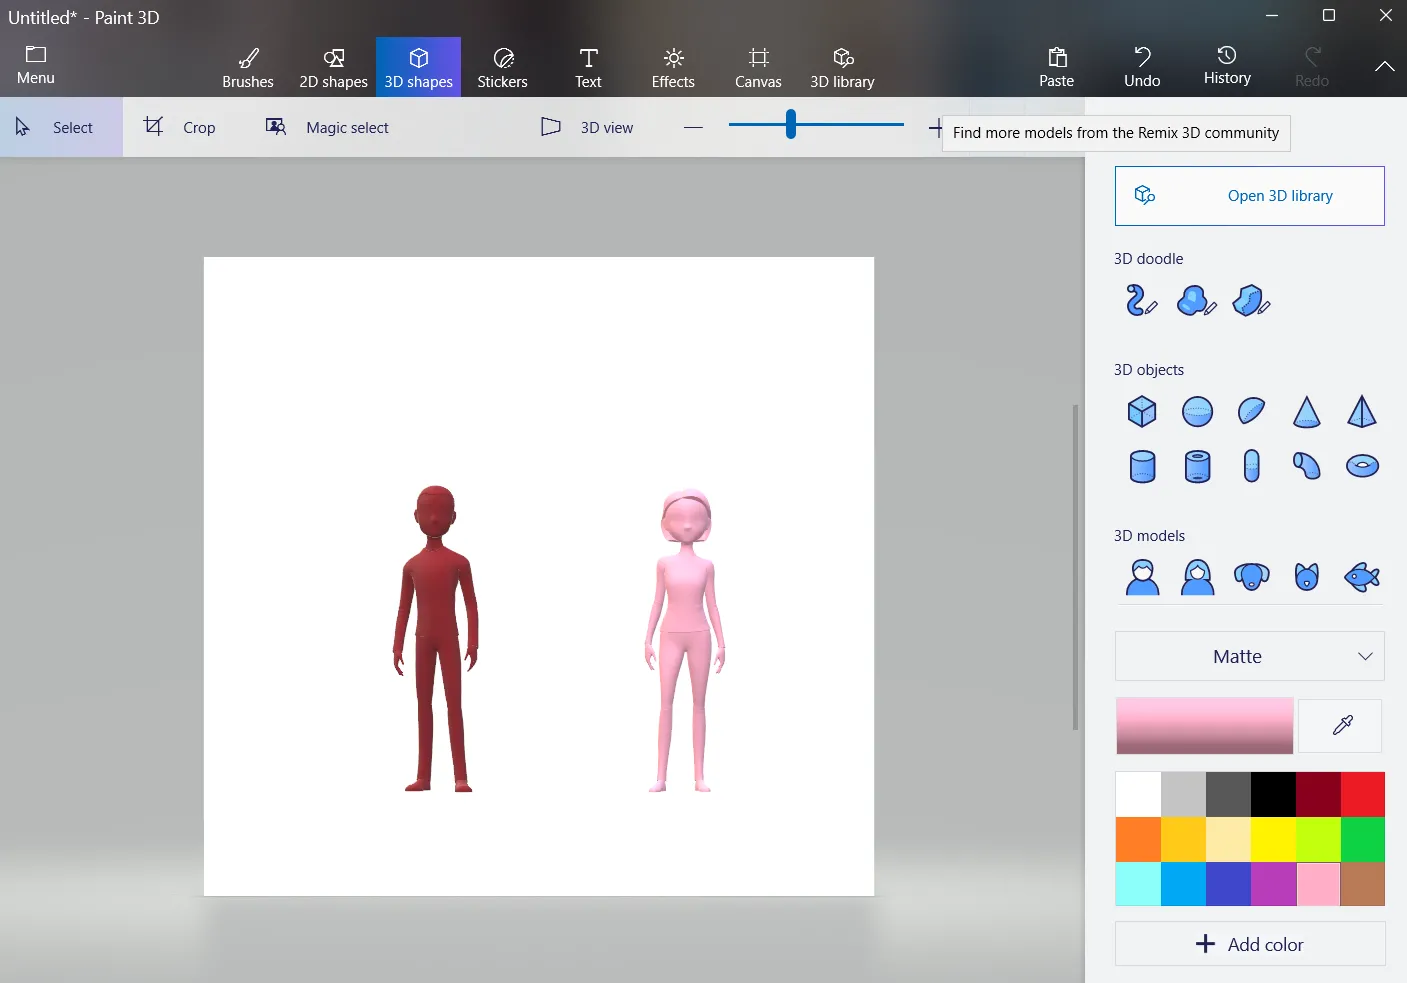Image resolution: width=1407 pixels, height=983 pixels.
Task: Activate Magic select
Action: 327,127
